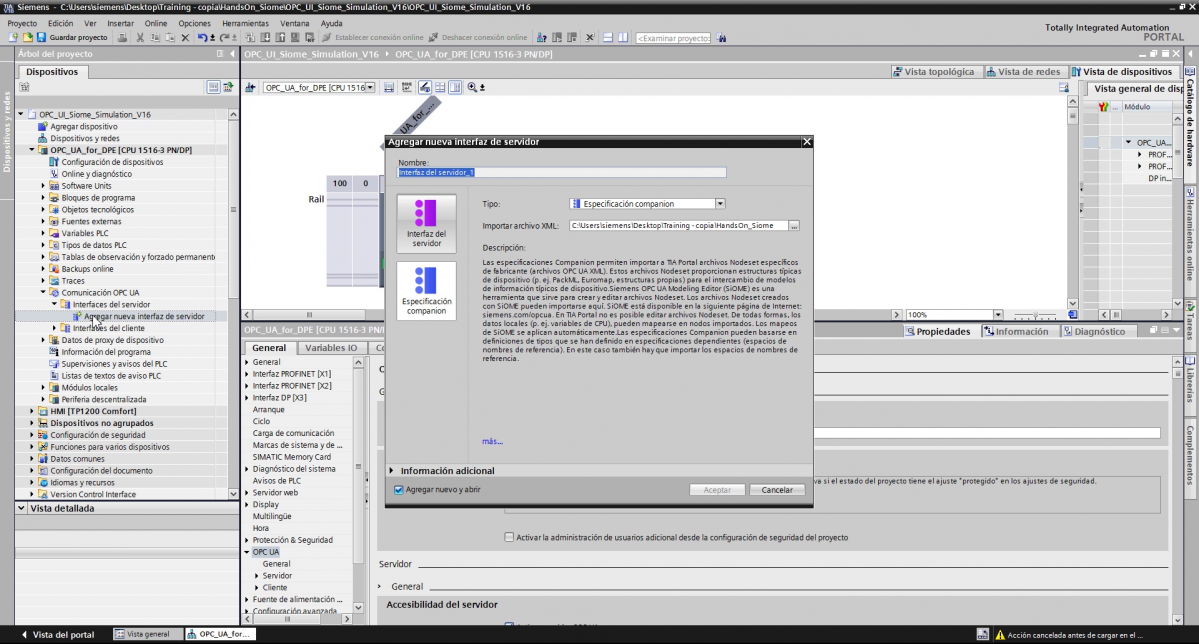Click the Vista general taskbar button

coord(148,634)
